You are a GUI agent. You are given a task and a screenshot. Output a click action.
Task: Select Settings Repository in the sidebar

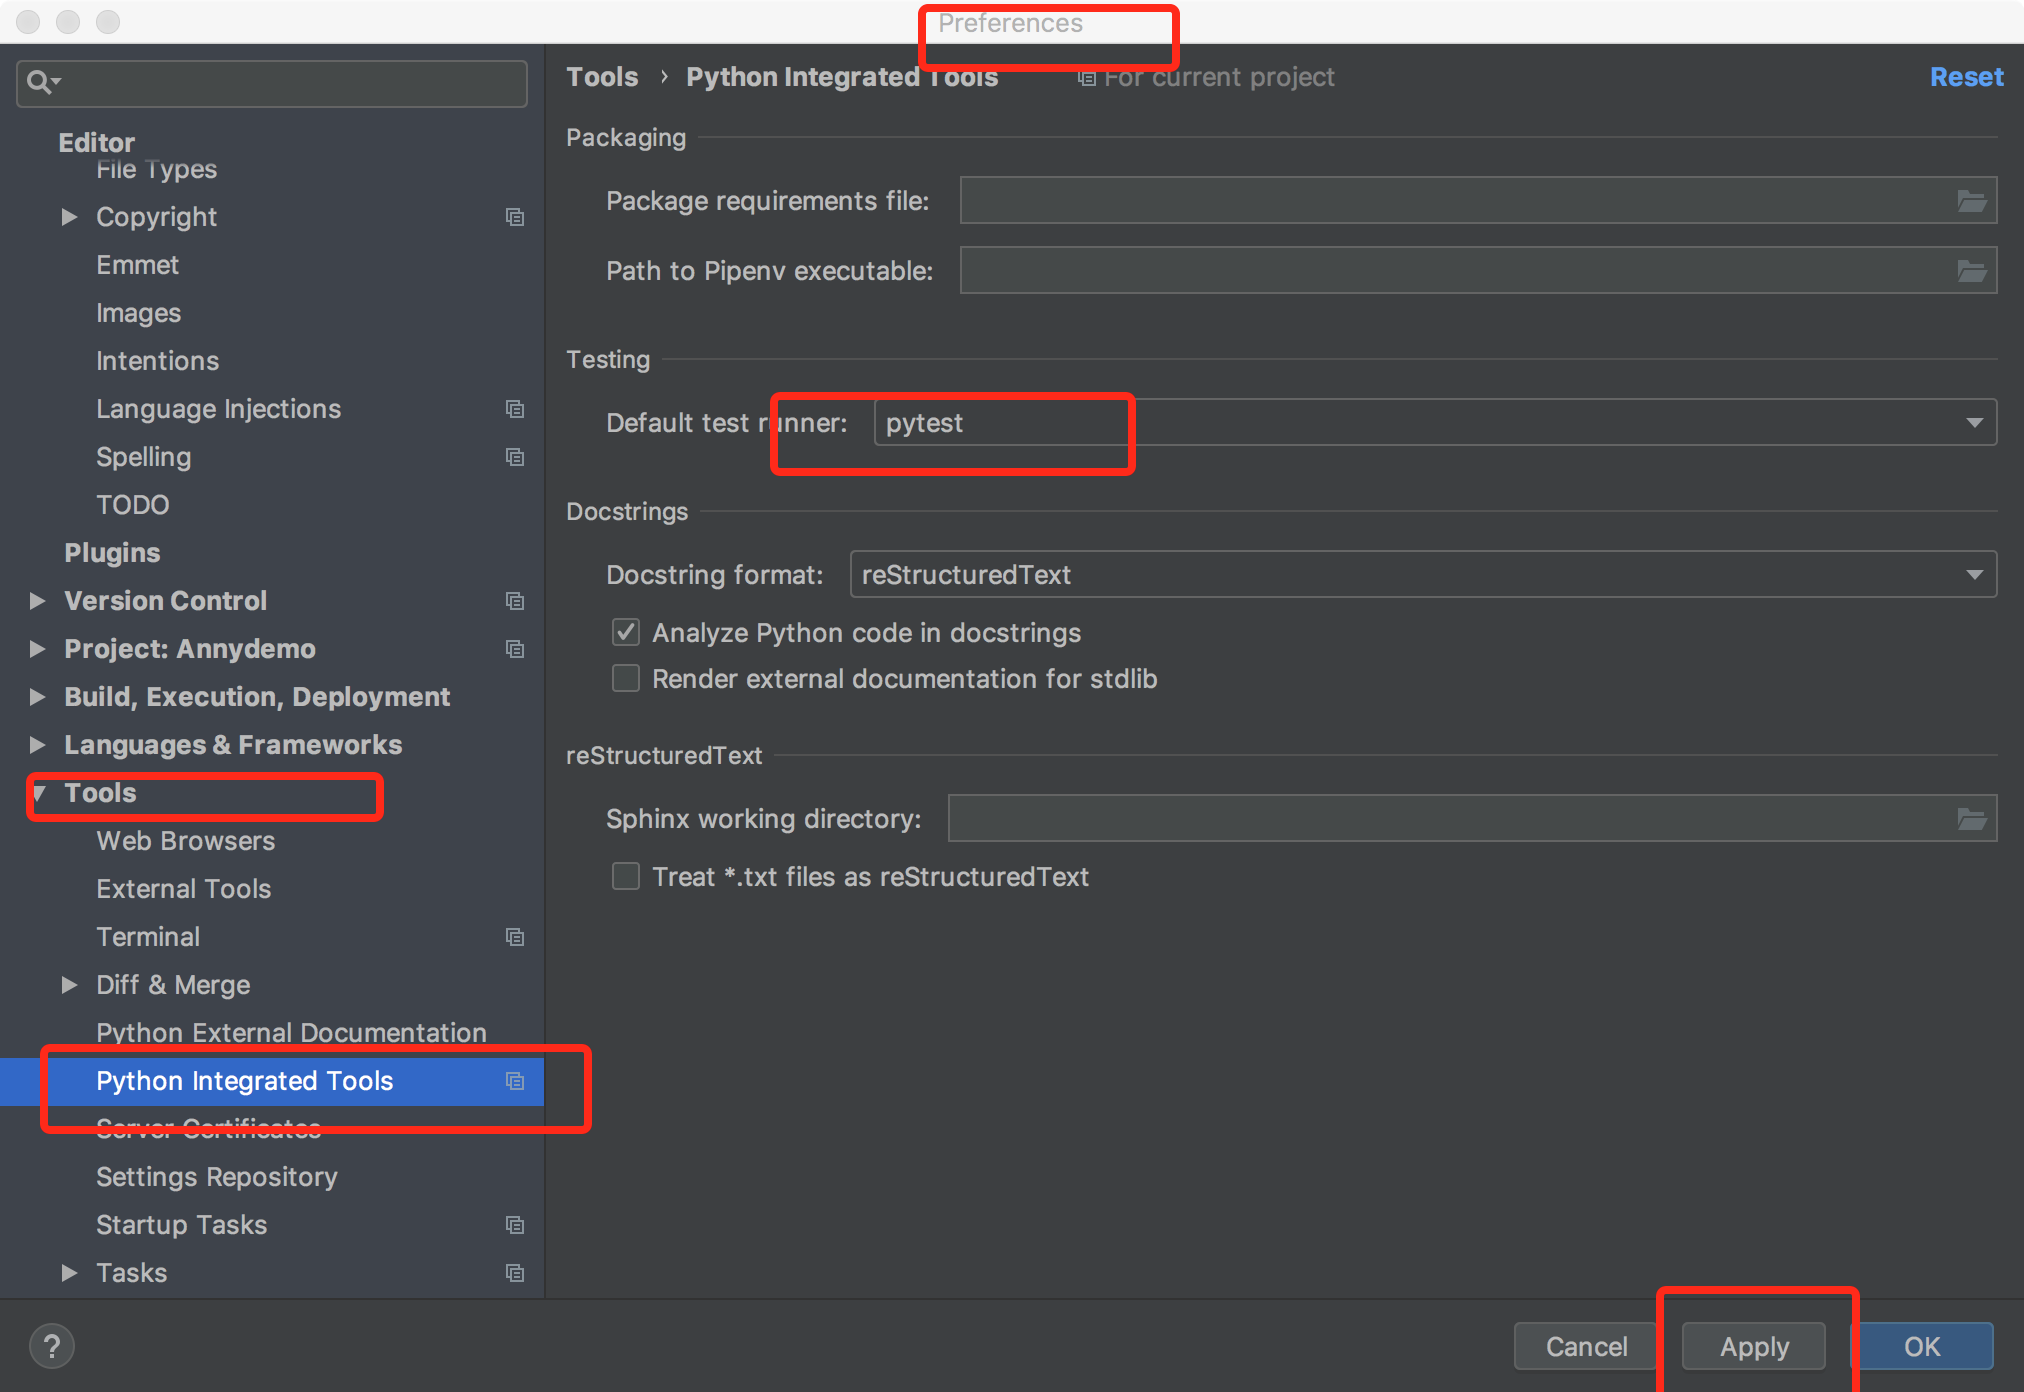tap(216, 1177)
